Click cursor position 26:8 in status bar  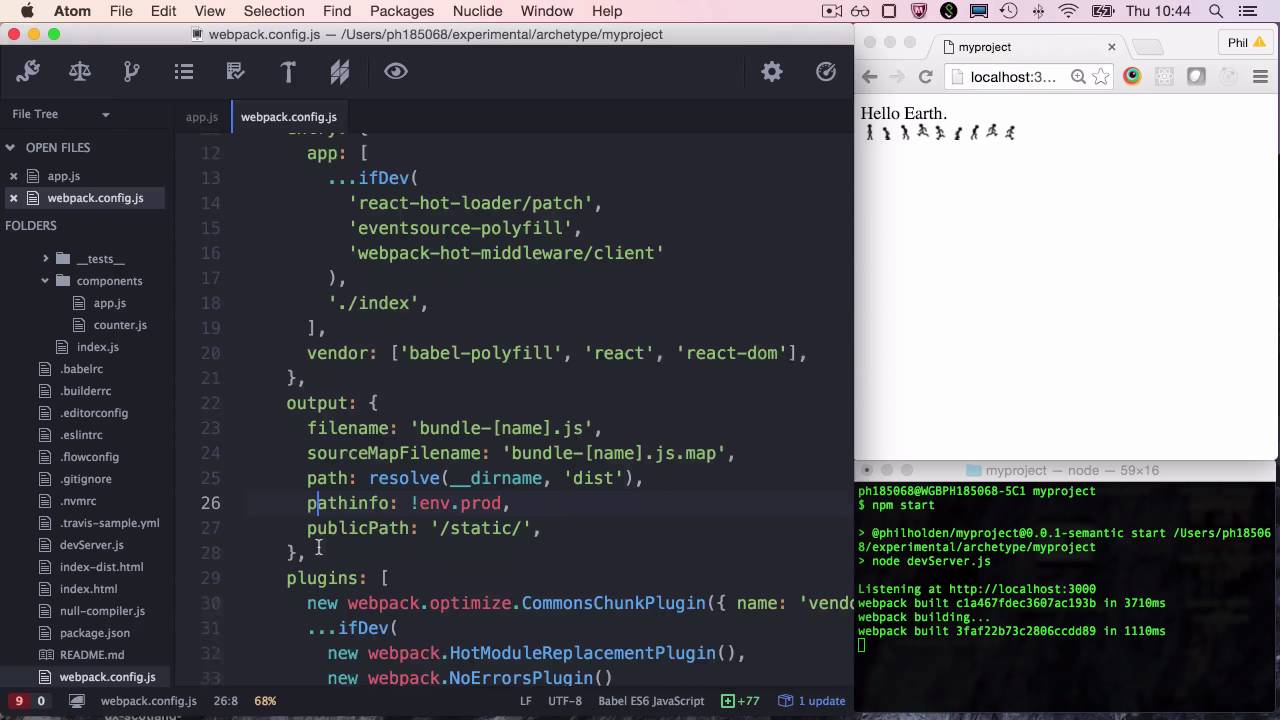click(x=226, y=701)
